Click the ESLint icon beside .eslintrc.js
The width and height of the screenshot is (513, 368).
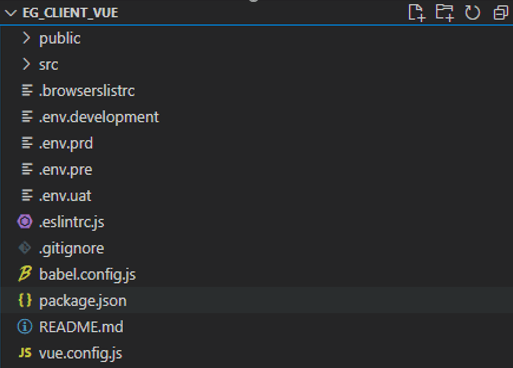[x=25, y=222]
